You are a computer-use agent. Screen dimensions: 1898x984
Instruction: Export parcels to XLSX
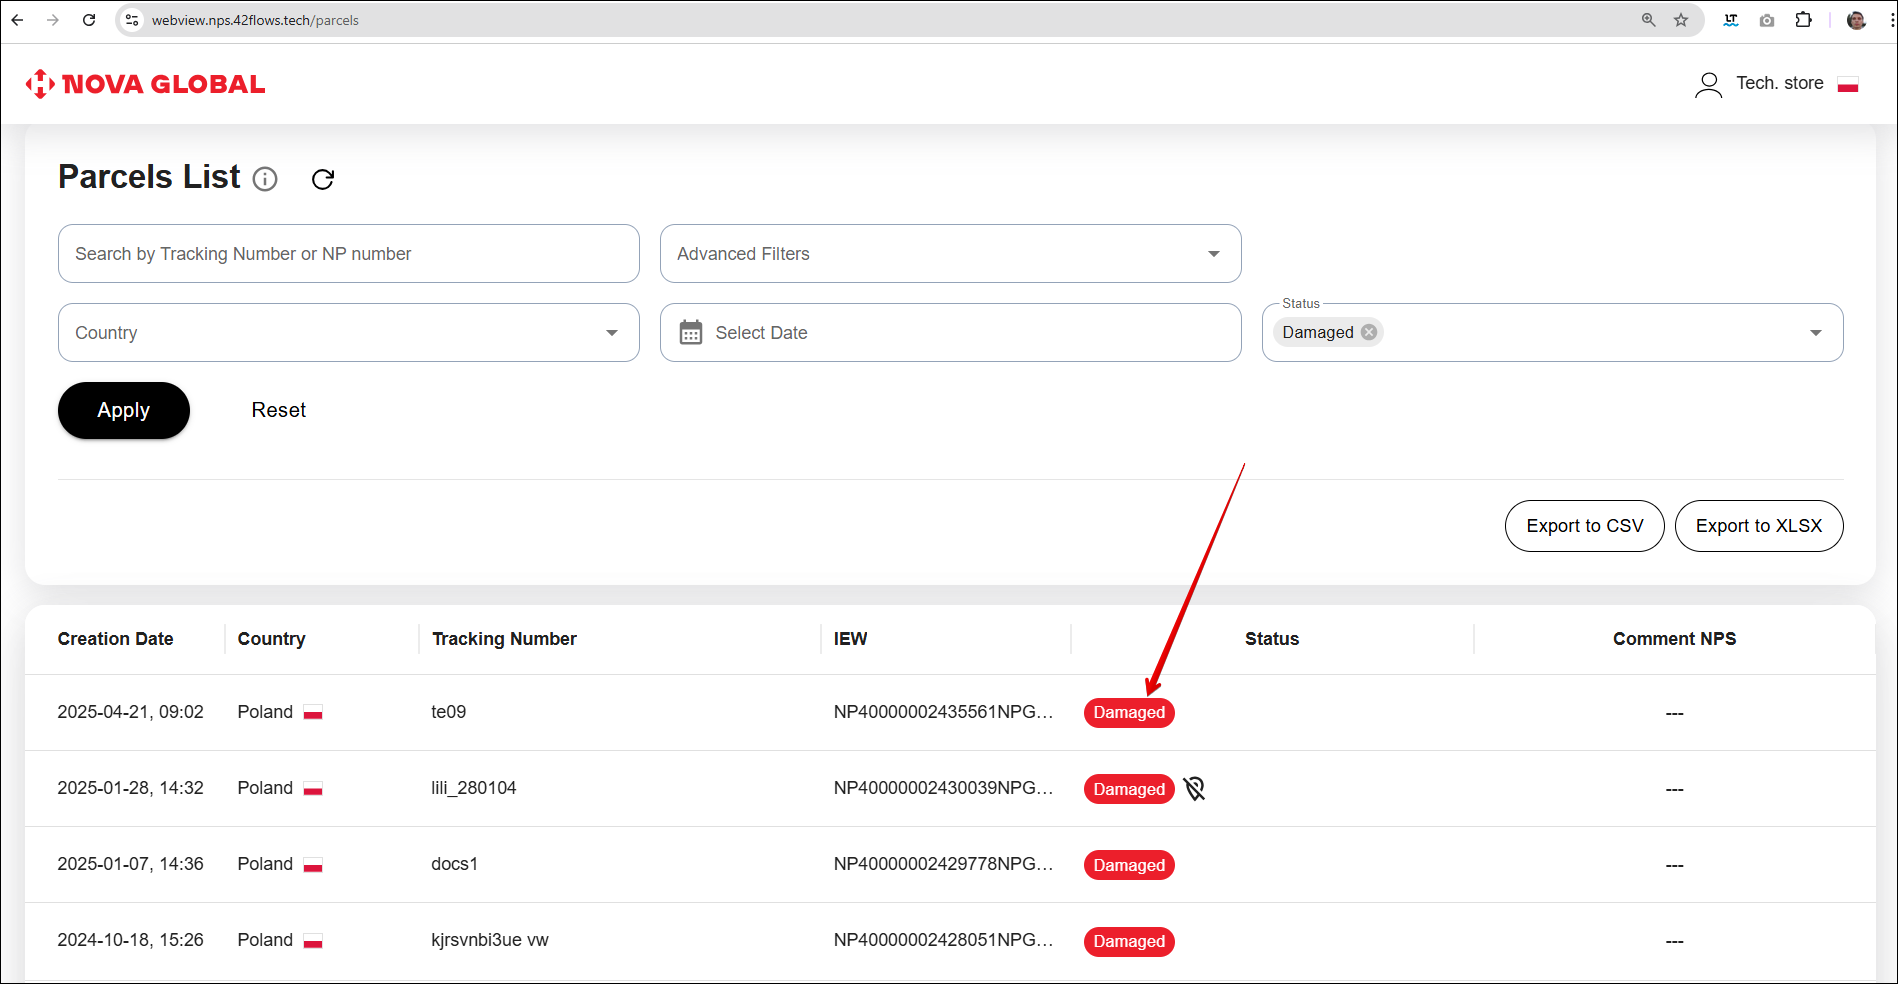[1758, 526]
